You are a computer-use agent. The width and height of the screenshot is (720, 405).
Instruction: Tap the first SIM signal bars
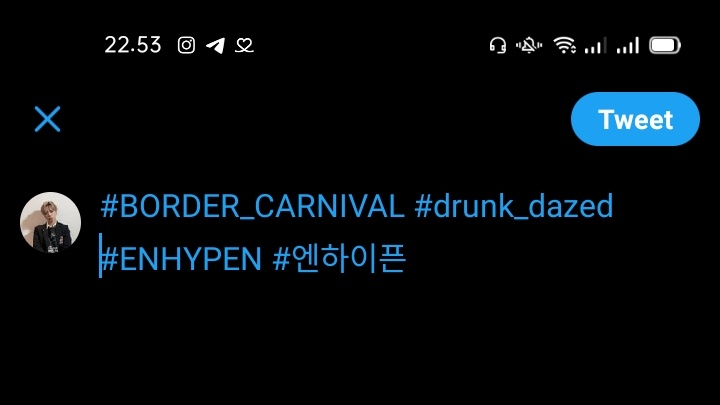(x=595, y=45)
